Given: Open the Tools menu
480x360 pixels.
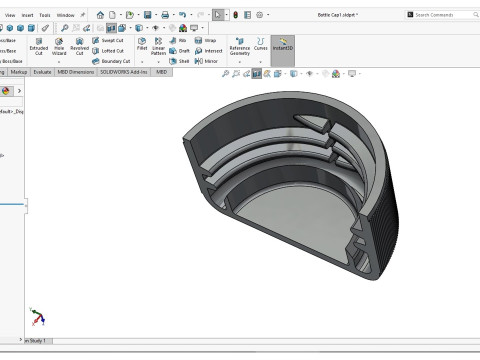Looking at the screenshot, I should pyautogui.click(x=45, y=15).
